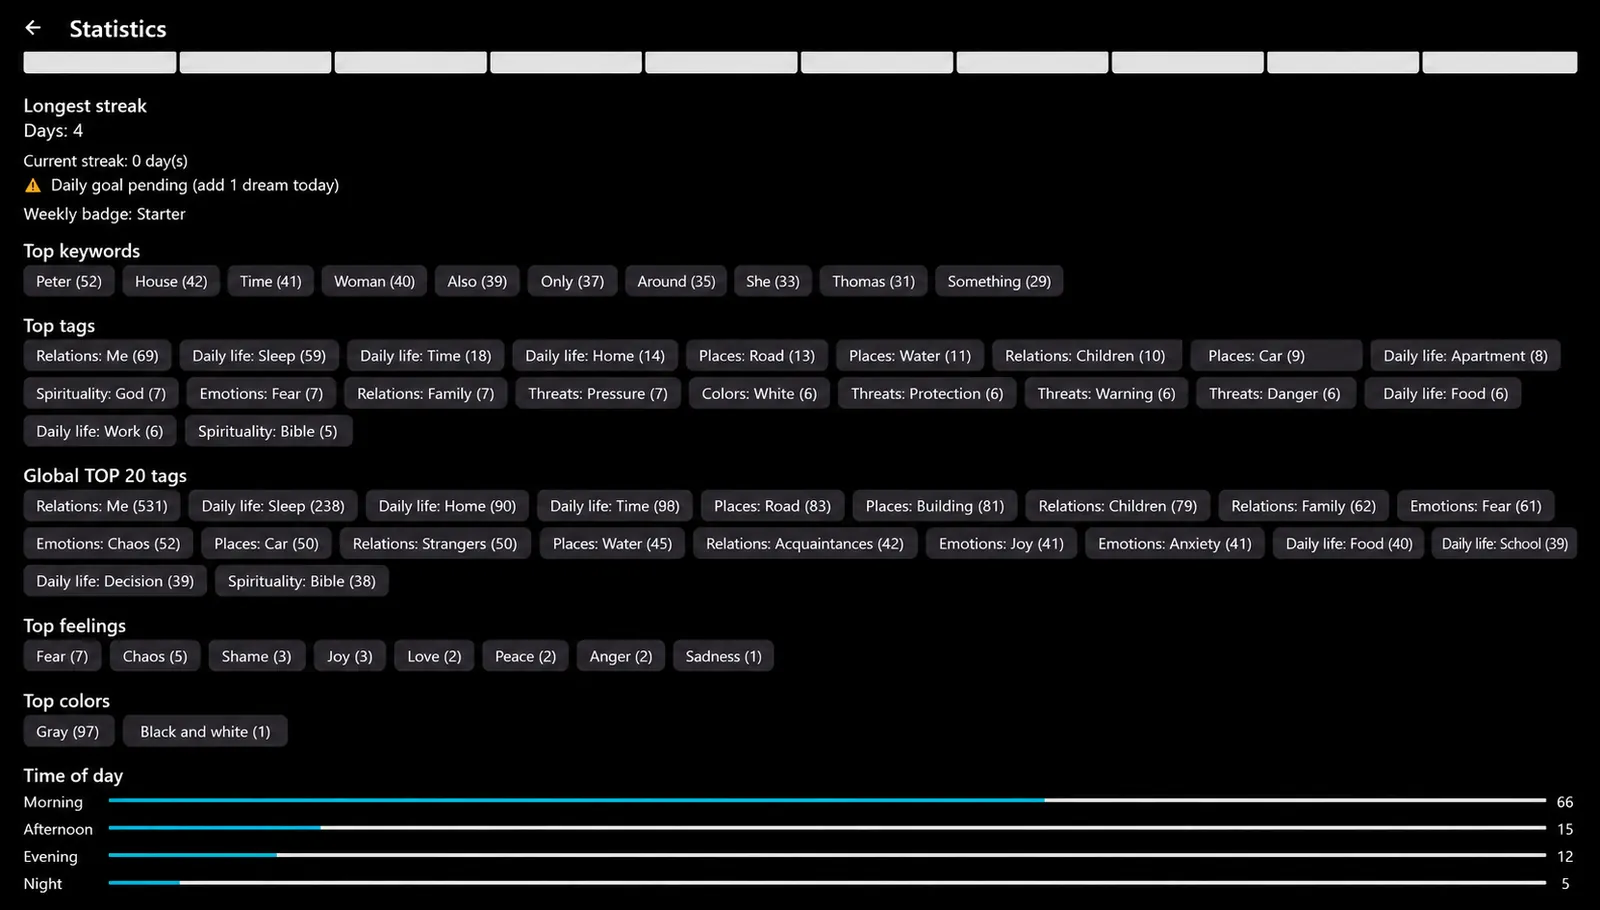
Task: Click the Threats: Pressure (7) tag
Action: [x=598, y=394]
